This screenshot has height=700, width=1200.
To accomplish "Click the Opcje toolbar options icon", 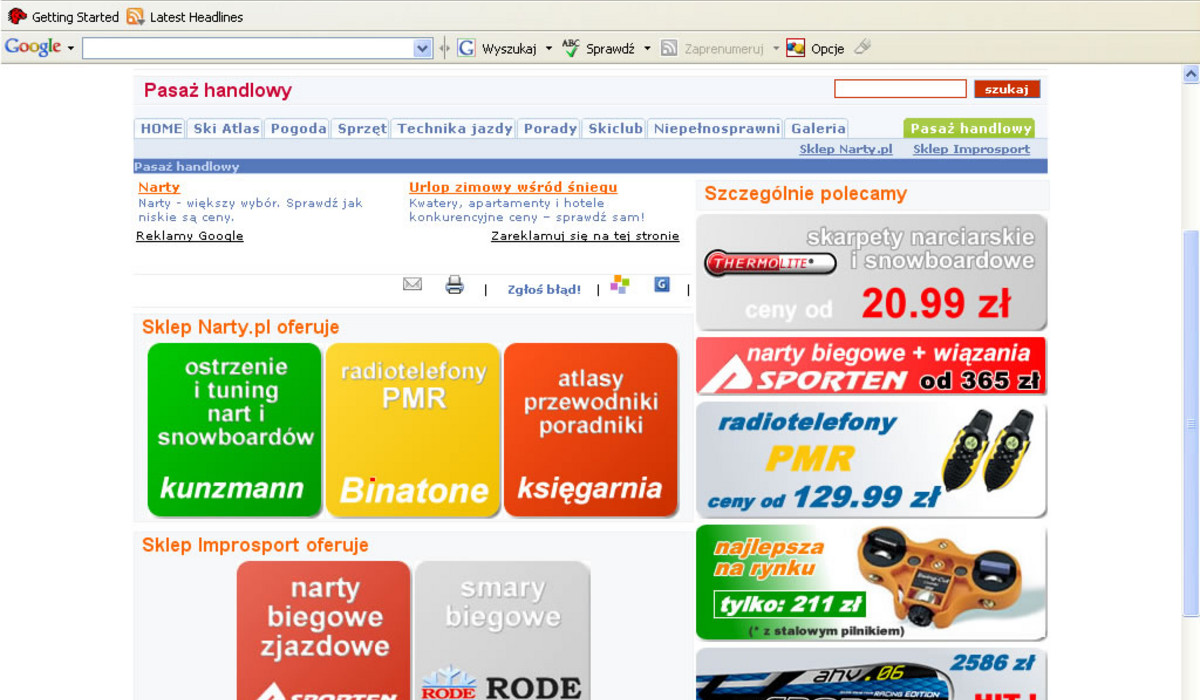I will point(796,48).
